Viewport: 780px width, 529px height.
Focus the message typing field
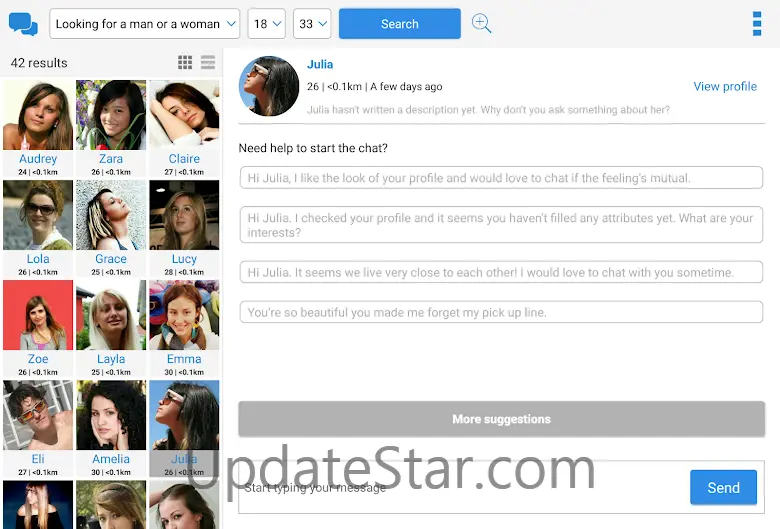point(463,488)
